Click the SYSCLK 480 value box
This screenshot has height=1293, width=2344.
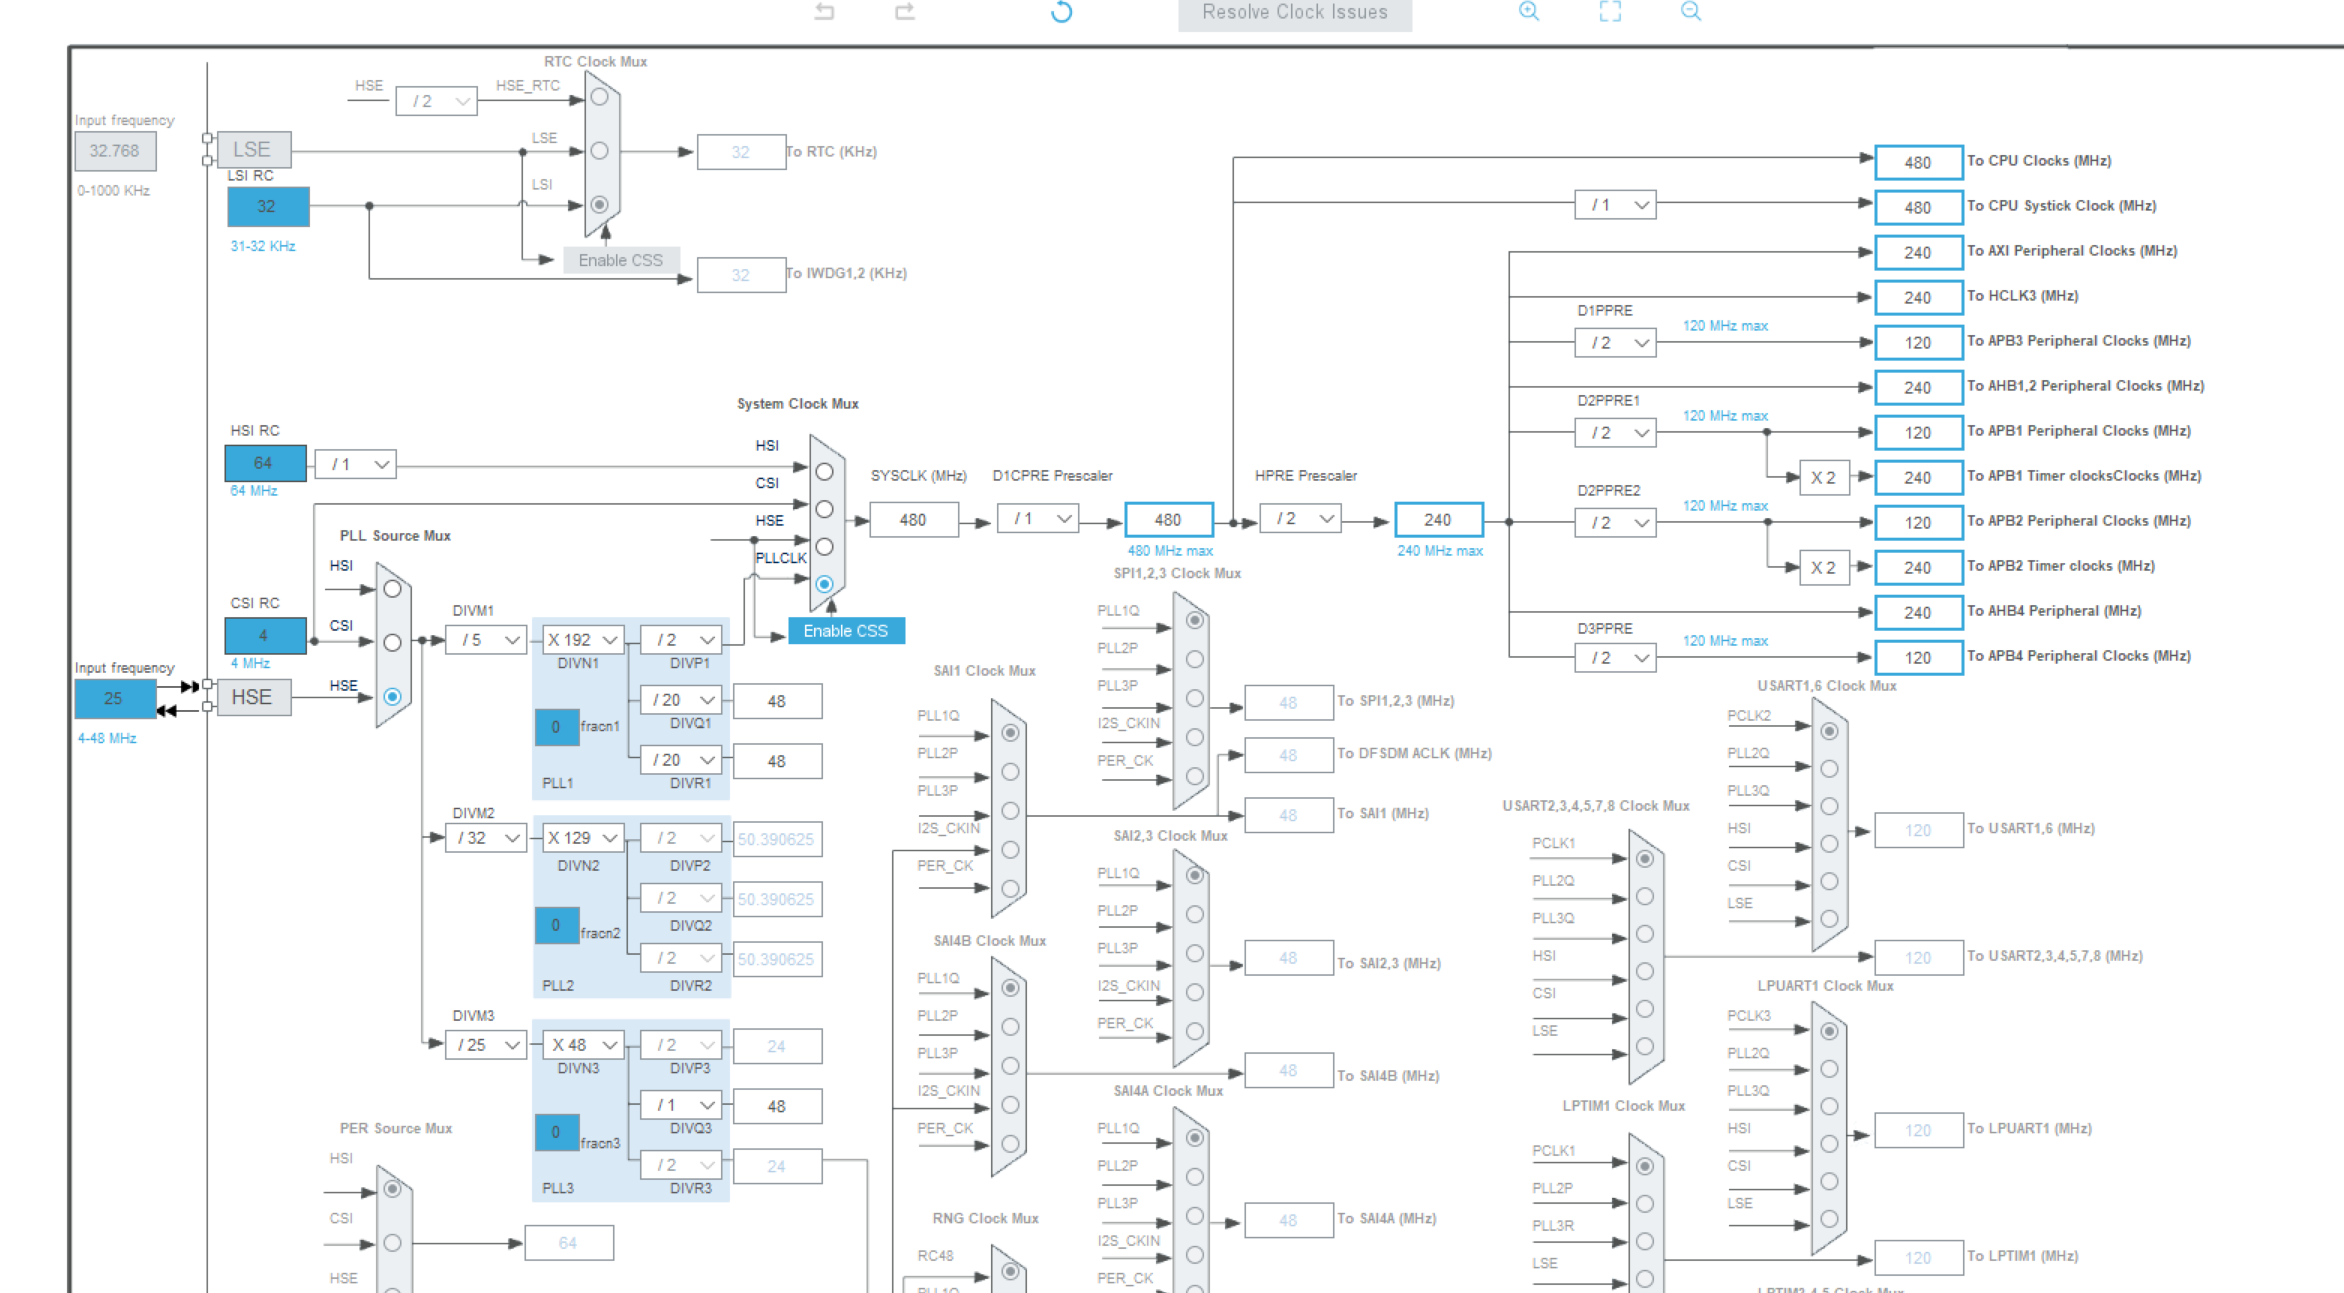click(x=913, y=520)
